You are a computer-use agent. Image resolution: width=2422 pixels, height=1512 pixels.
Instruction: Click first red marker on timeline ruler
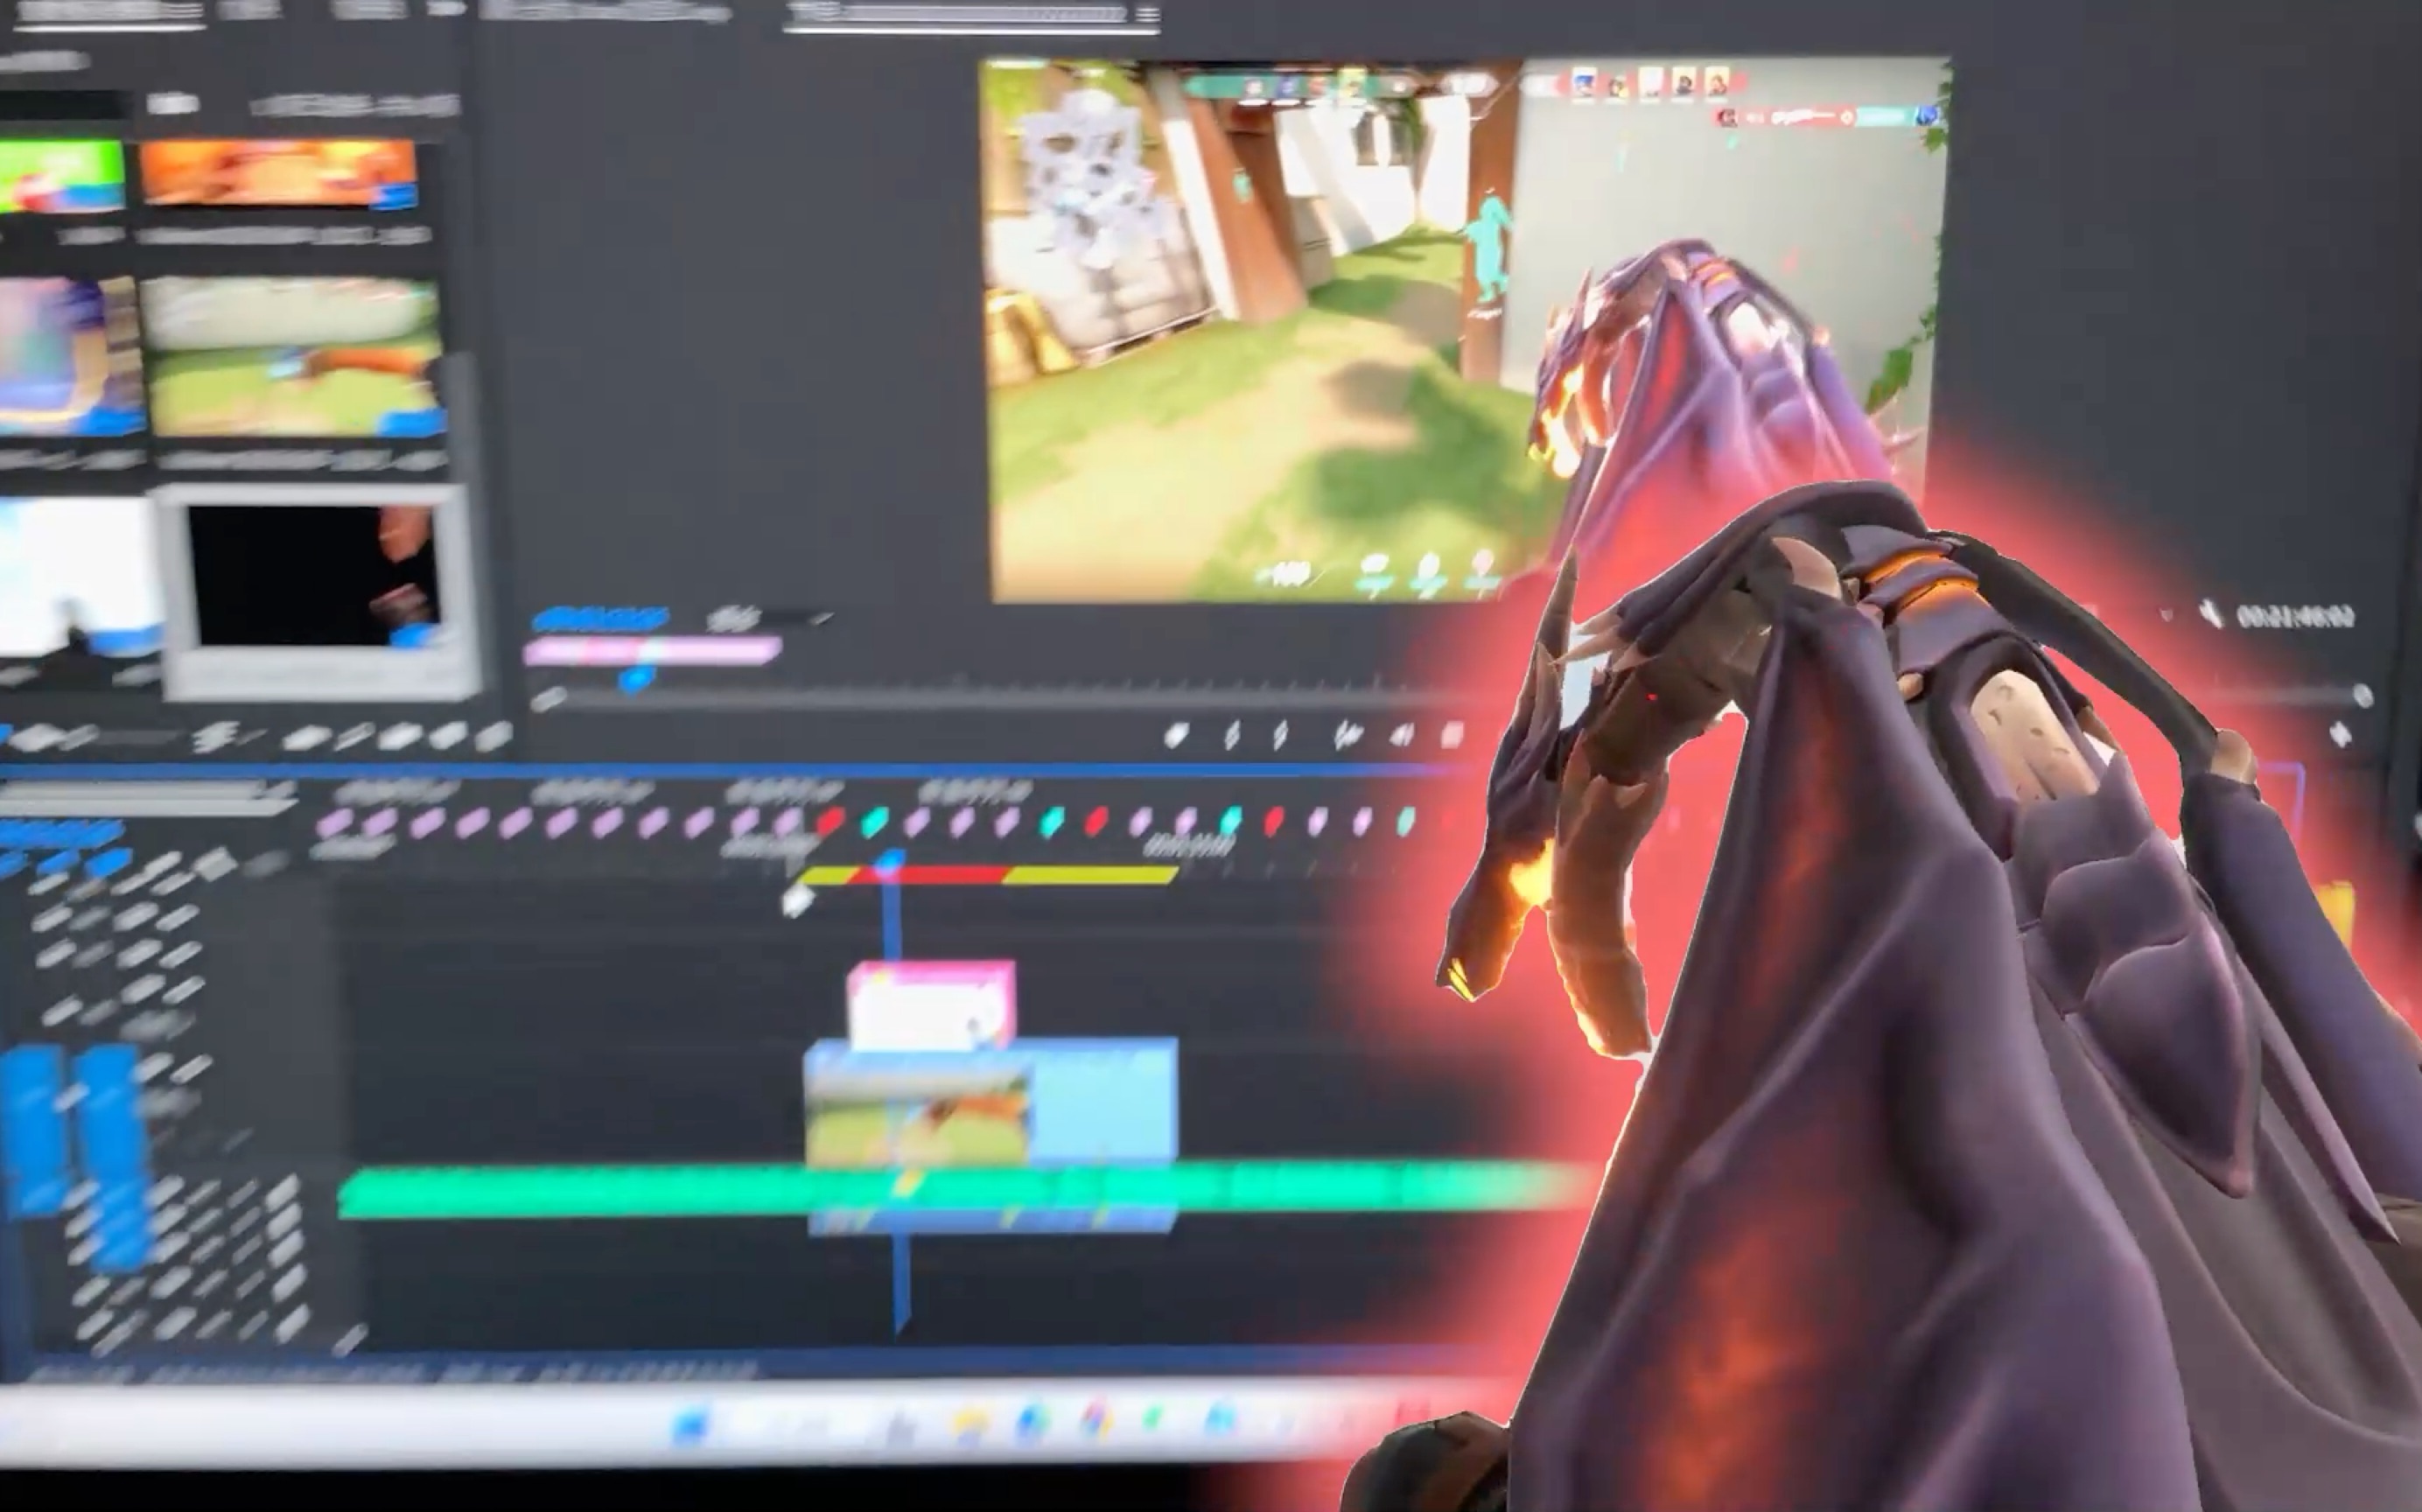[829, 822]
